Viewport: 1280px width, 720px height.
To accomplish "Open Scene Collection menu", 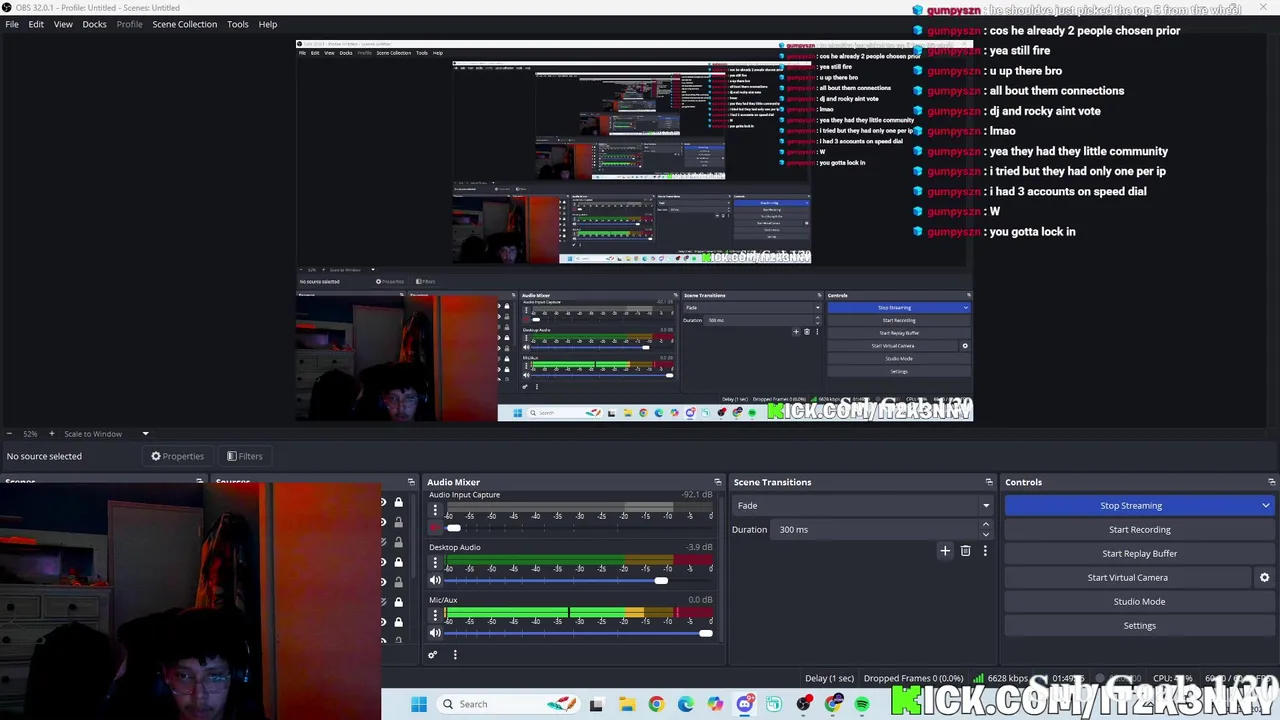I will 184,24.
